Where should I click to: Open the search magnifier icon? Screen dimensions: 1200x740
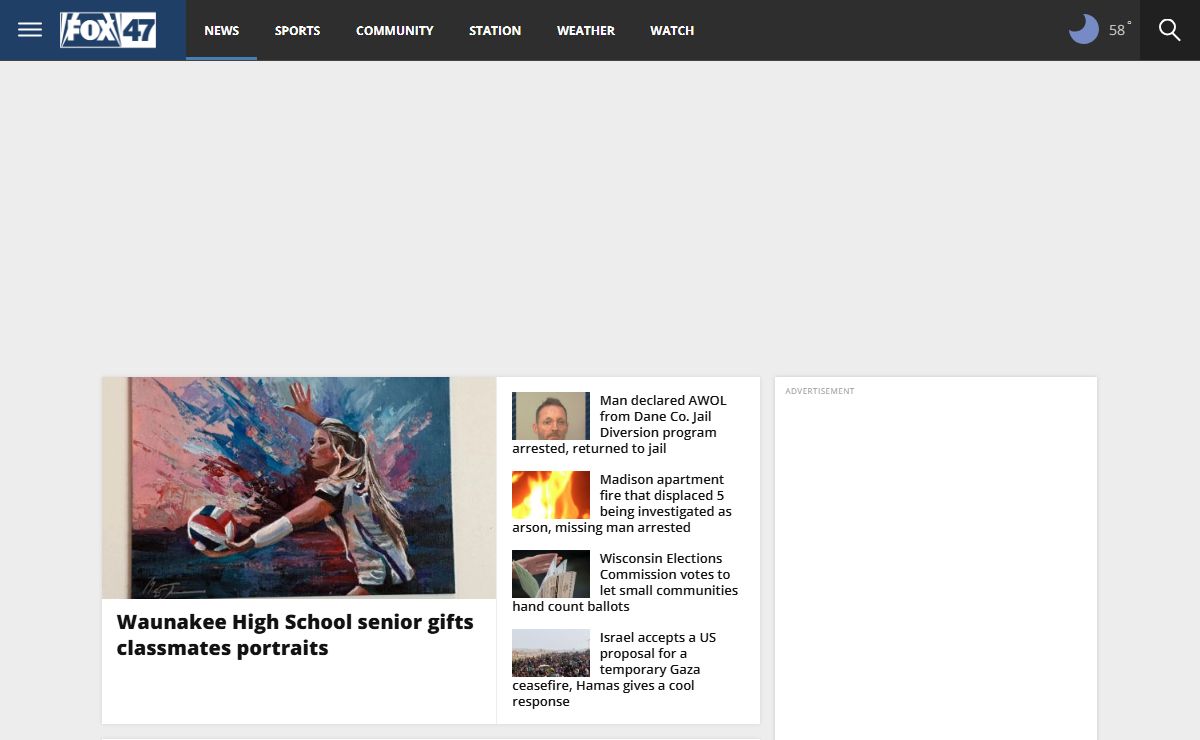pyautogui.click(x=1170, y=30)
